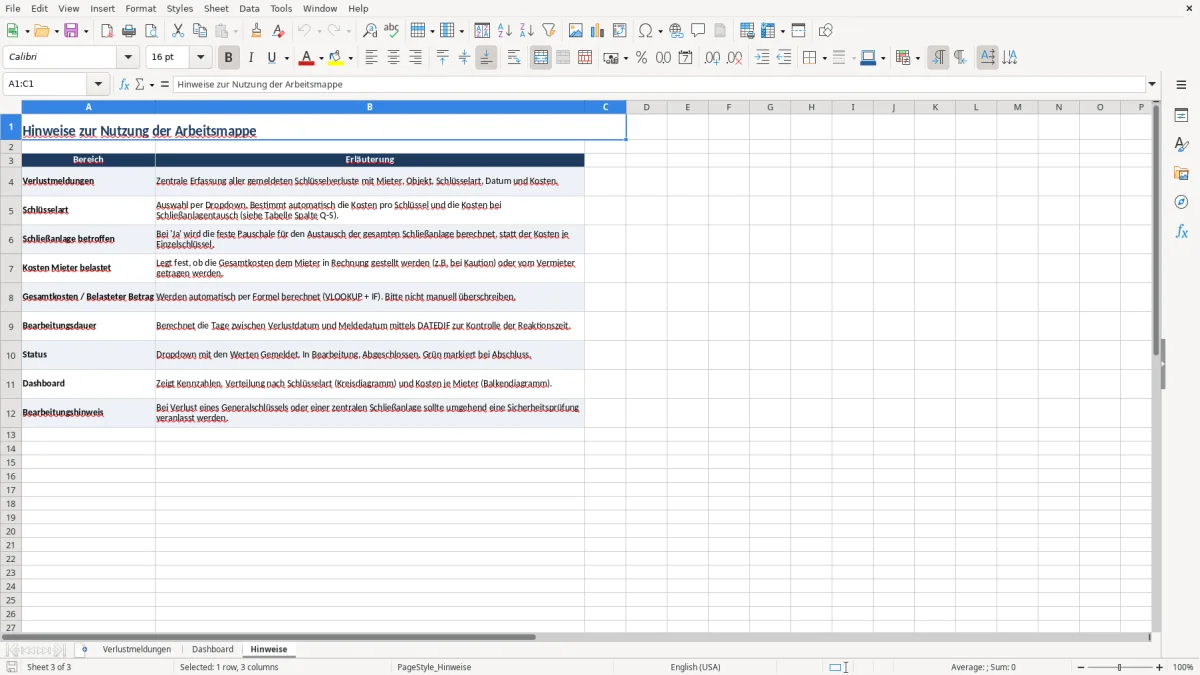Toggle the AutoFilter funnel icon
Viewport: 1200px width, 675px height.
549,31
